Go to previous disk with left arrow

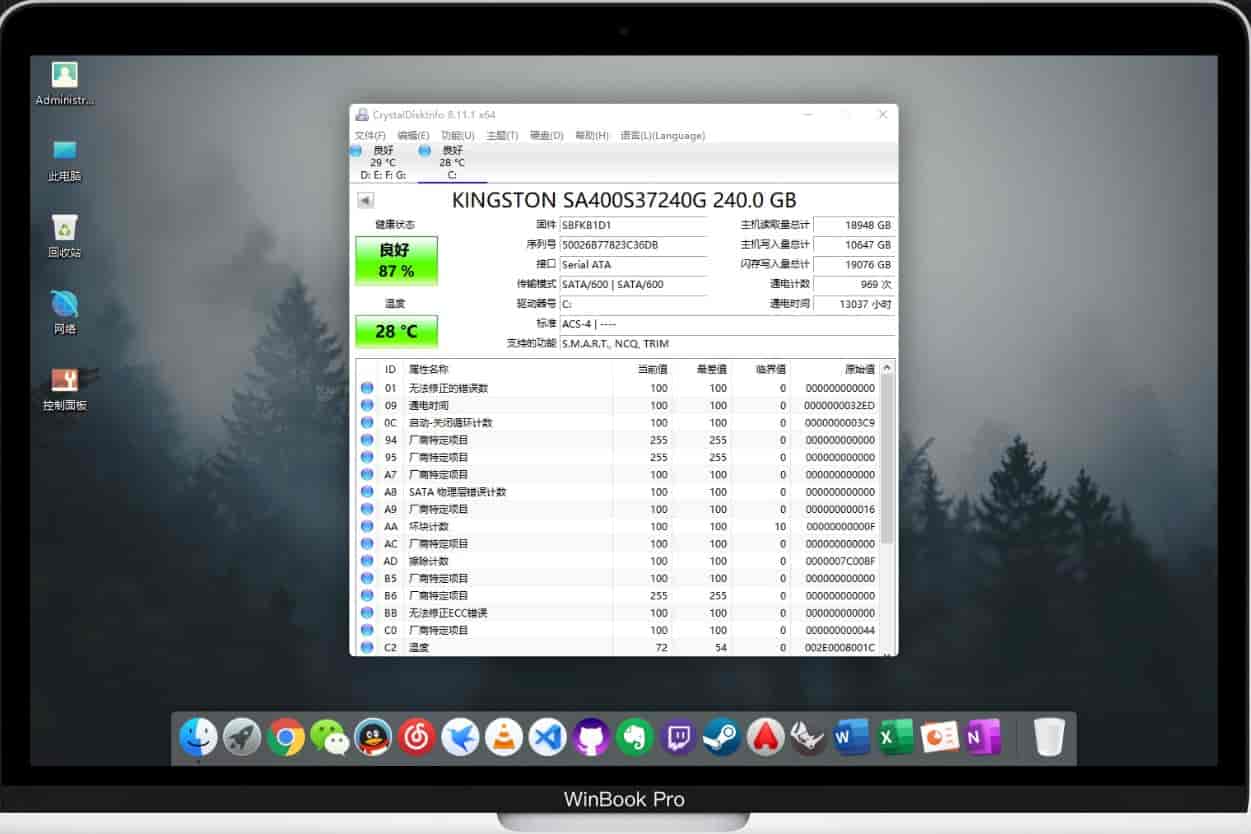point(365,200)
